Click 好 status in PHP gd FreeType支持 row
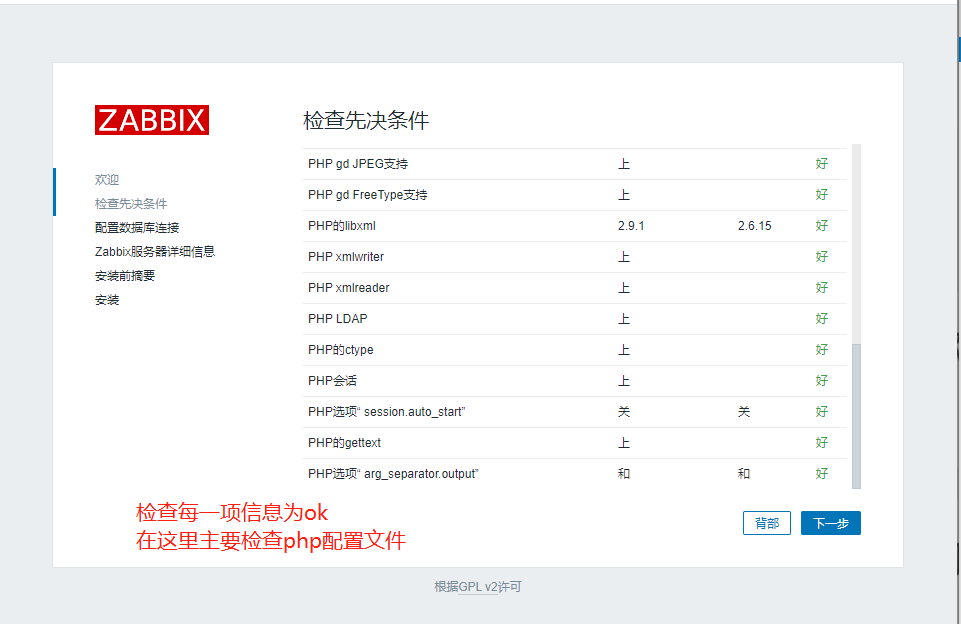 [x=822, y=195]
